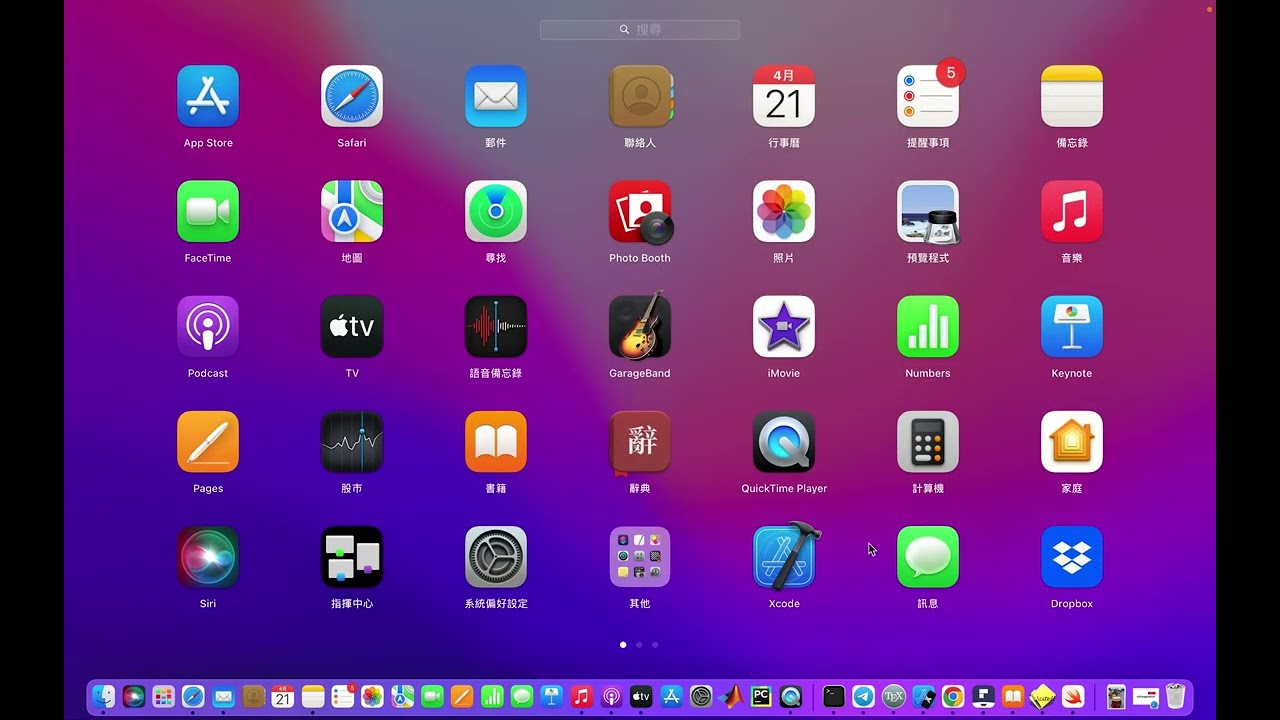Image resolution: width=1280 pixels, height=720 pixels.
Task: Open App Store from the Launchpad grid
Action: pos(208,96)
